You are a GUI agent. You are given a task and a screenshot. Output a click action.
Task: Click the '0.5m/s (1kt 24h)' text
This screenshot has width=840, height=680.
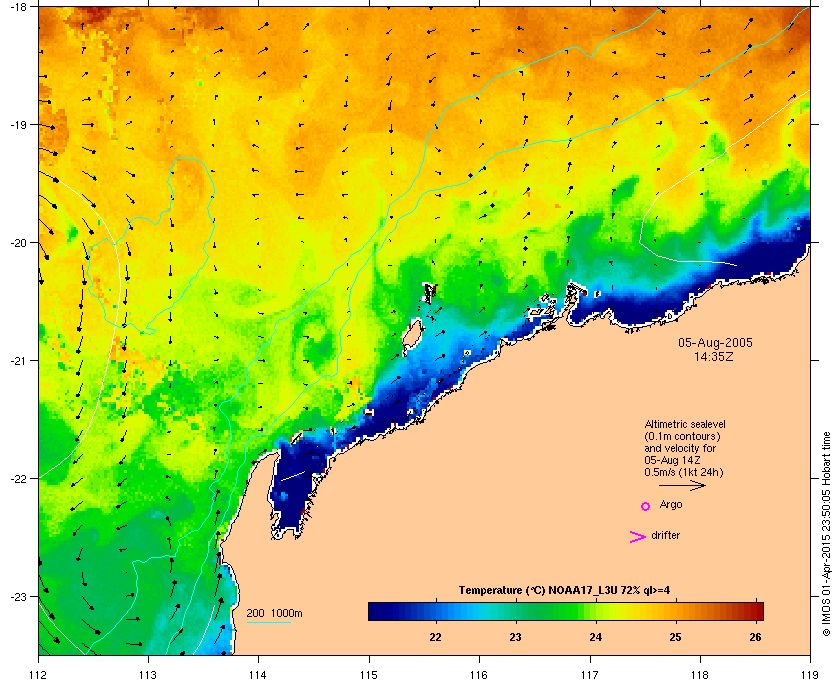(x=684, y=473)
